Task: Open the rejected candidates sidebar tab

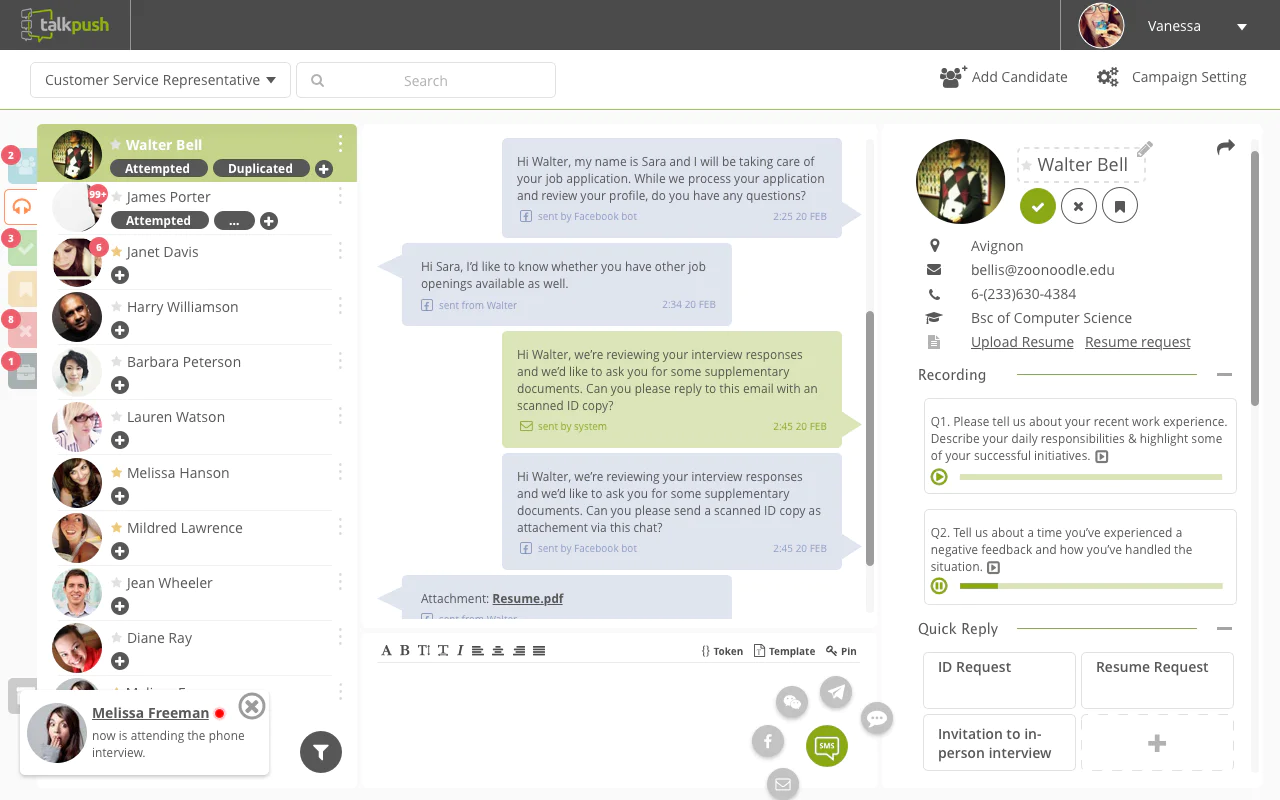Action: point(22,330)
